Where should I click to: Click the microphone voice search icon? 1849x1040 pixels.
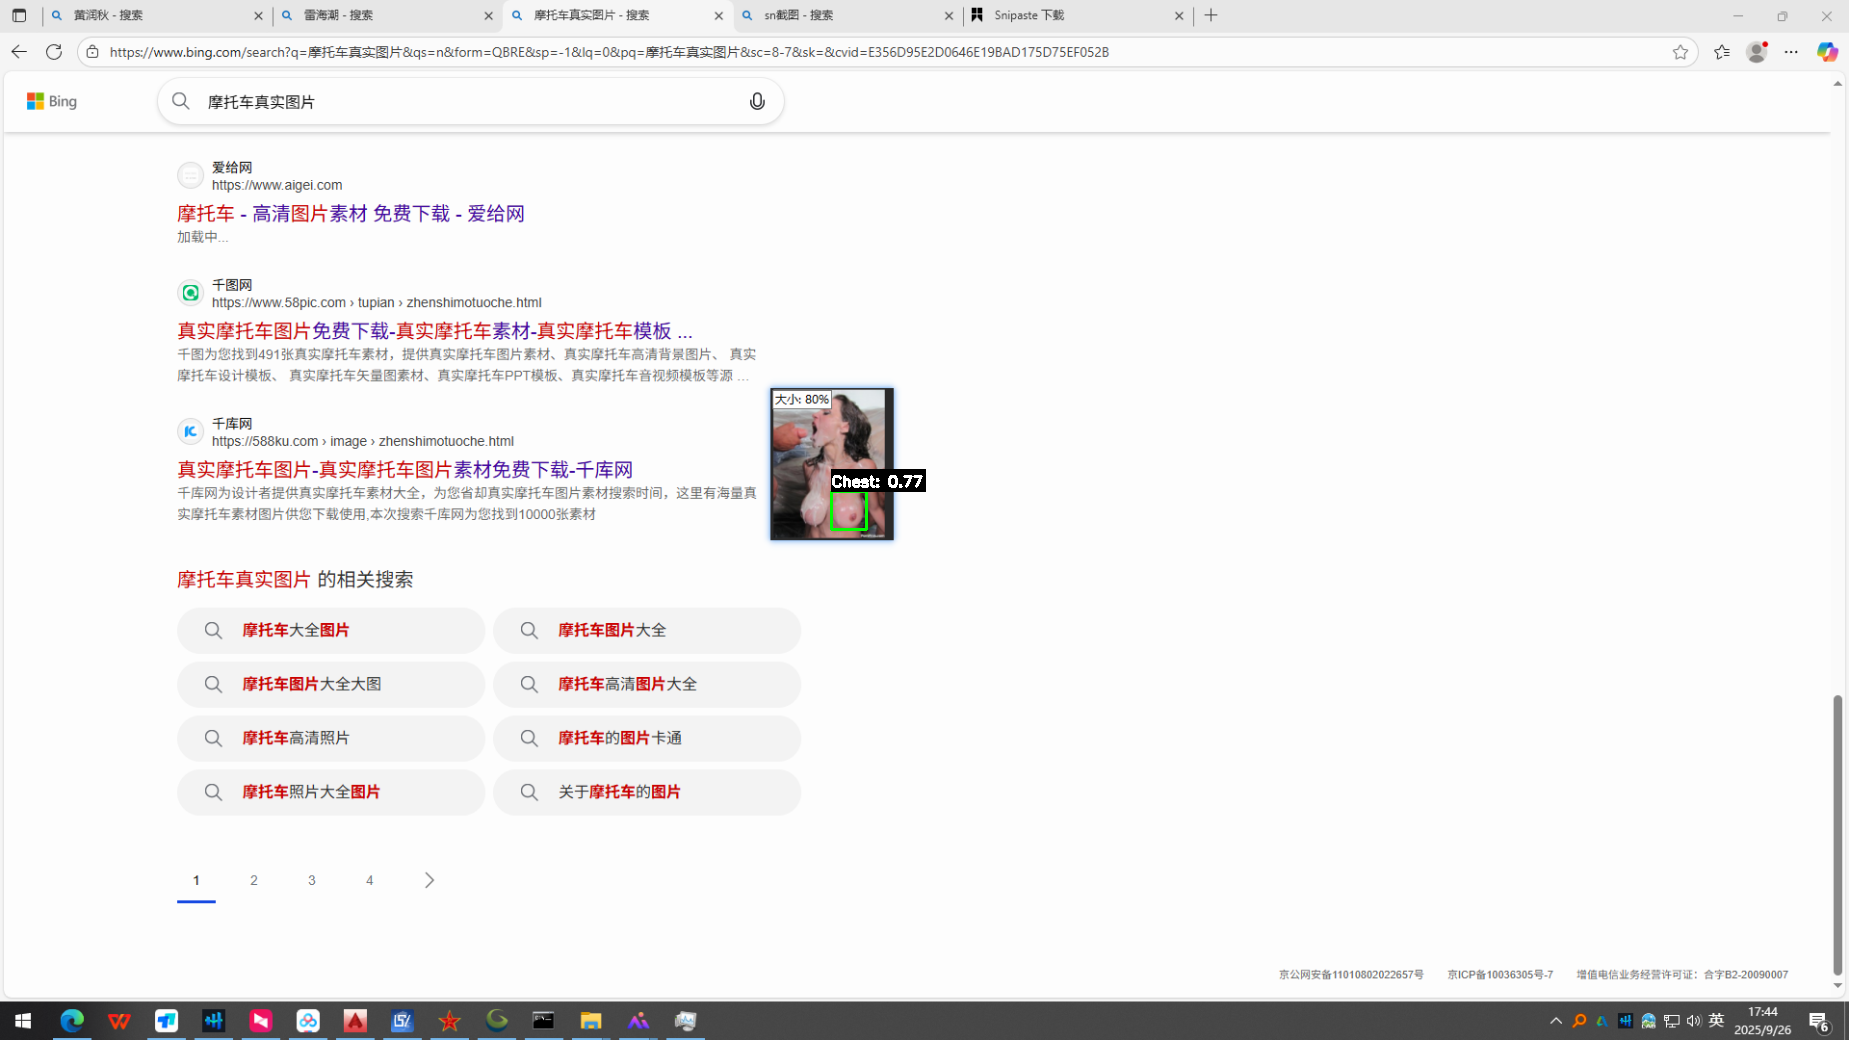(x=757, y=101)
